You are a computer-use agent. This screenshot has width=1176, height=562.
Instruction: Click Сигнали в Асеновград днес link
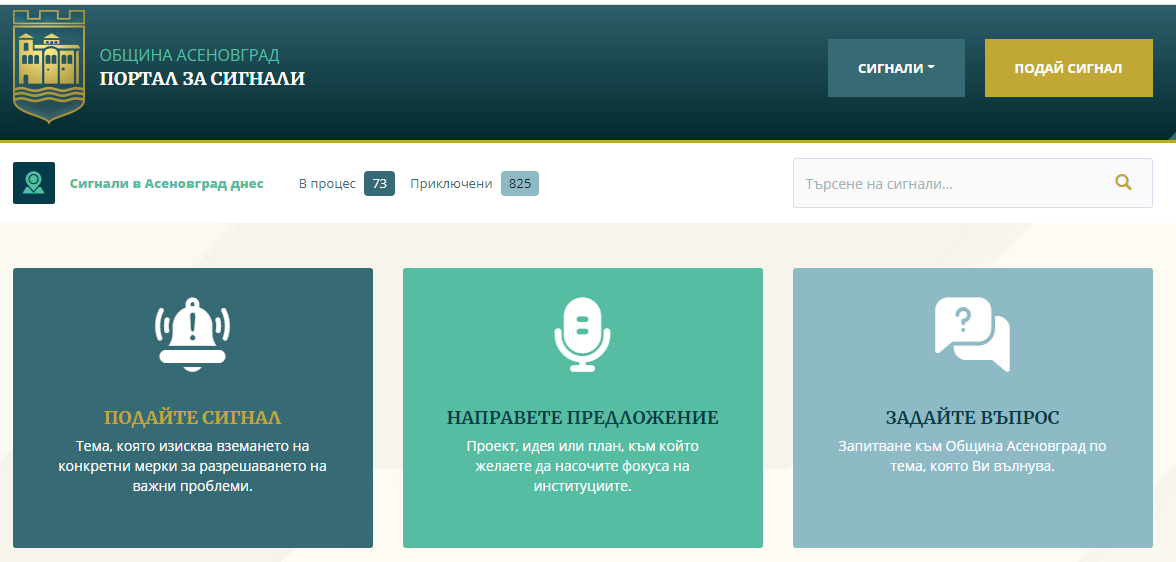pos(166,184)
